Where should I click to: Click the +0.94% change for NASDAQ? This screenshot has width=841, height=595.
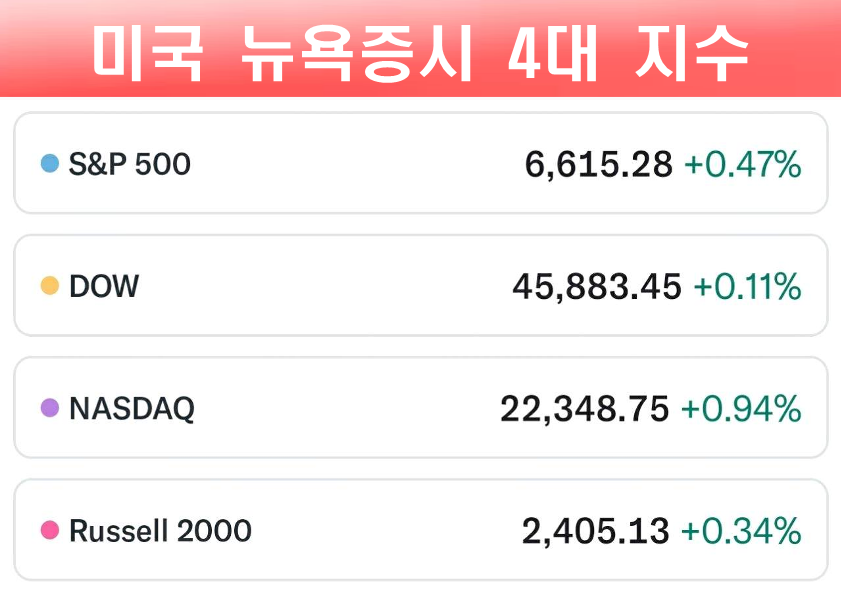tap(741, 409)
